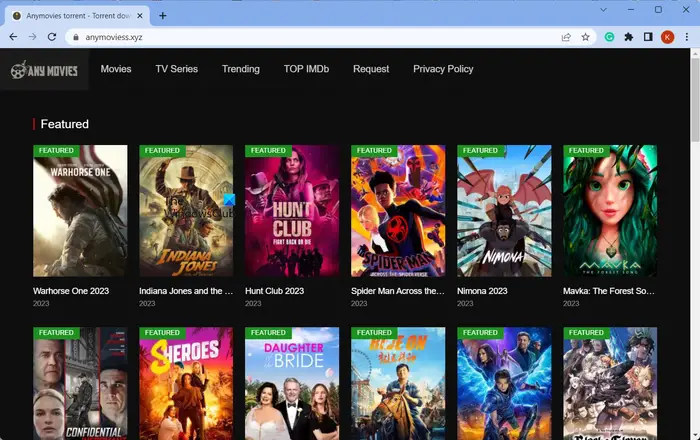Viewport: 700px width, 440px height.
Task: Click the Any Movies logo
Action: [44, 70]
